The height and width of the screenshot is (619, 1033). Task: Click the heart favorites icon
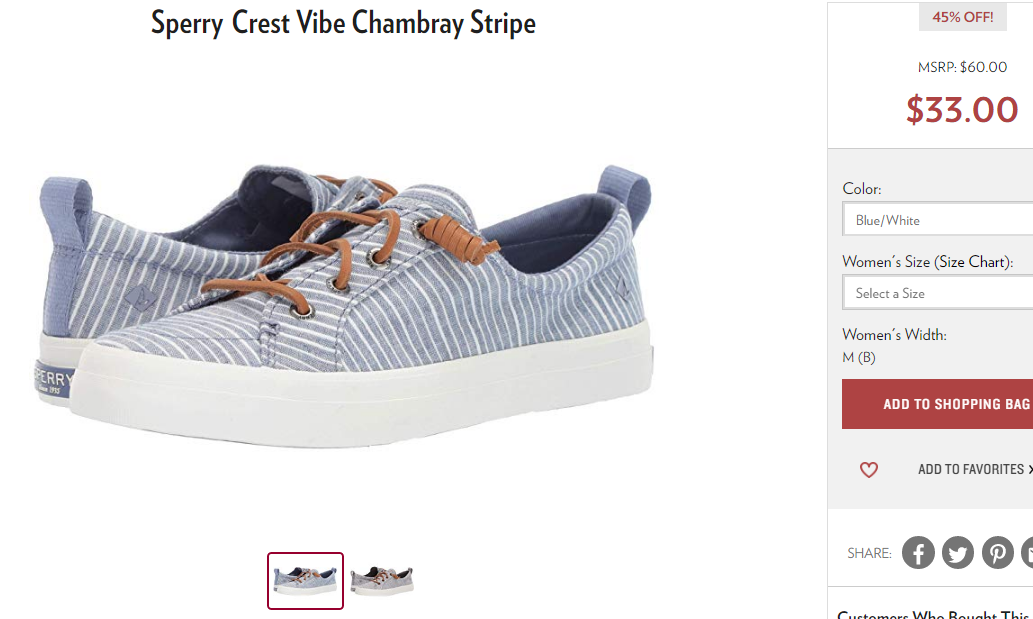pyautogui.click(x=869, y=470)
